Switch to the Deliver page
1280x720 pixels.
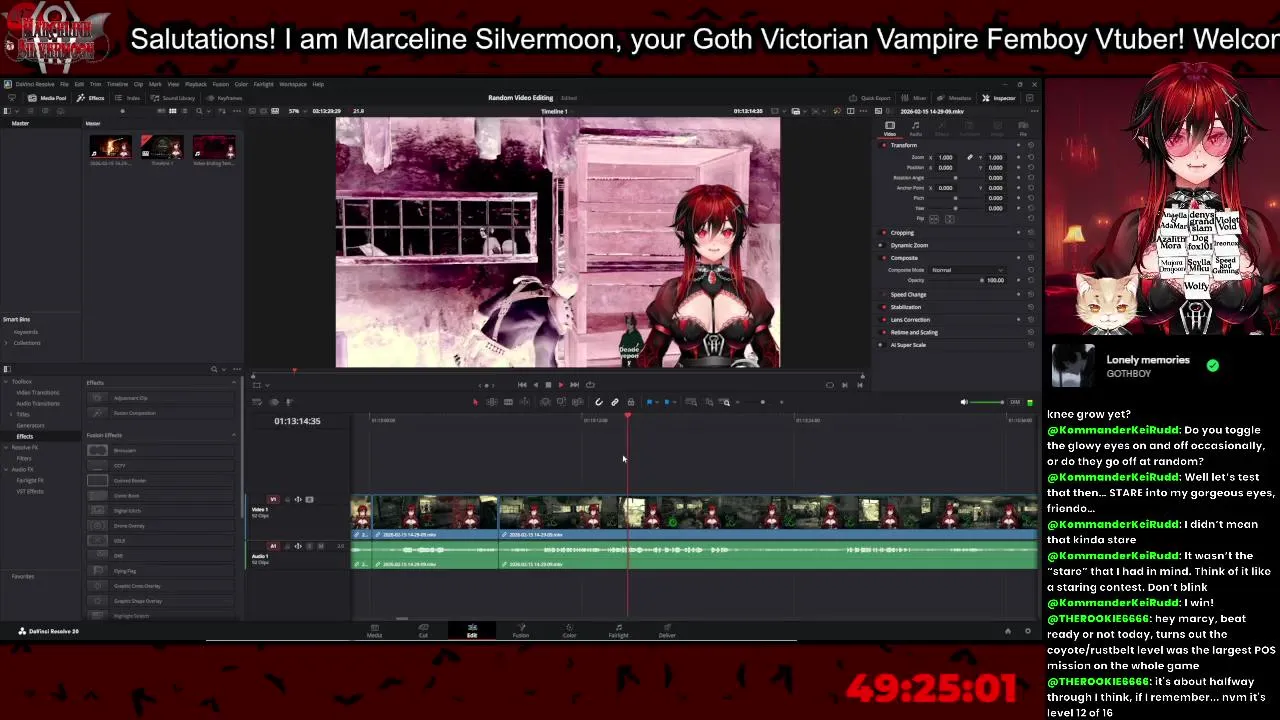click(x=667, y=630)
